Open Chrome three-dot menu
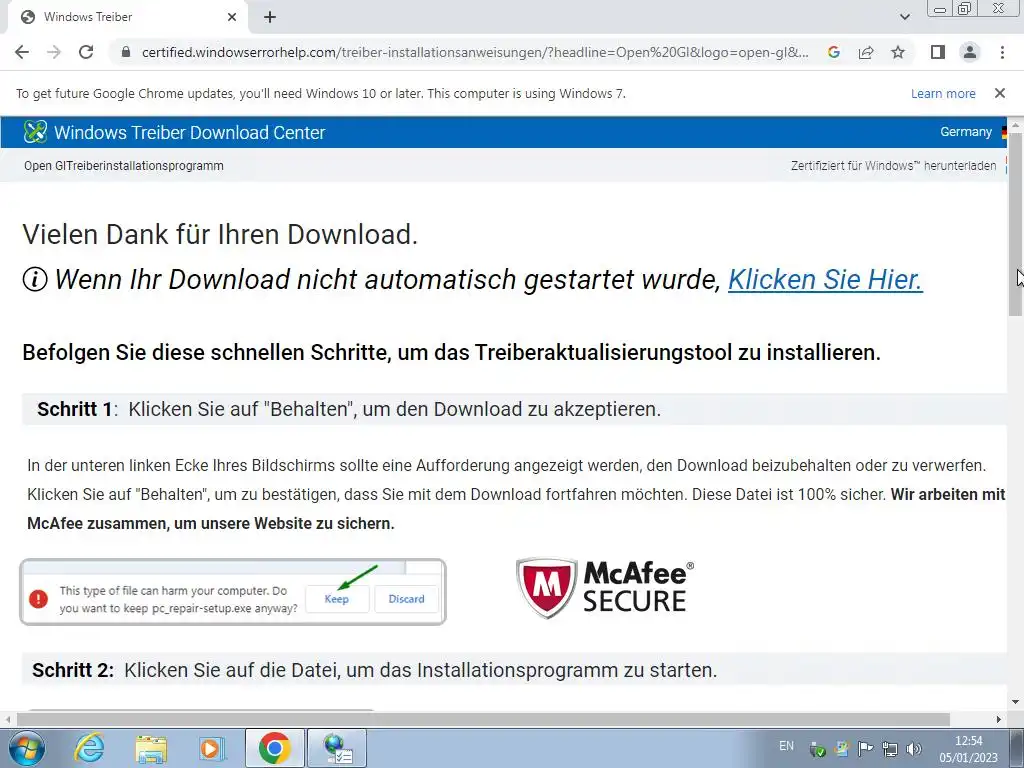 coord(1002,52)
